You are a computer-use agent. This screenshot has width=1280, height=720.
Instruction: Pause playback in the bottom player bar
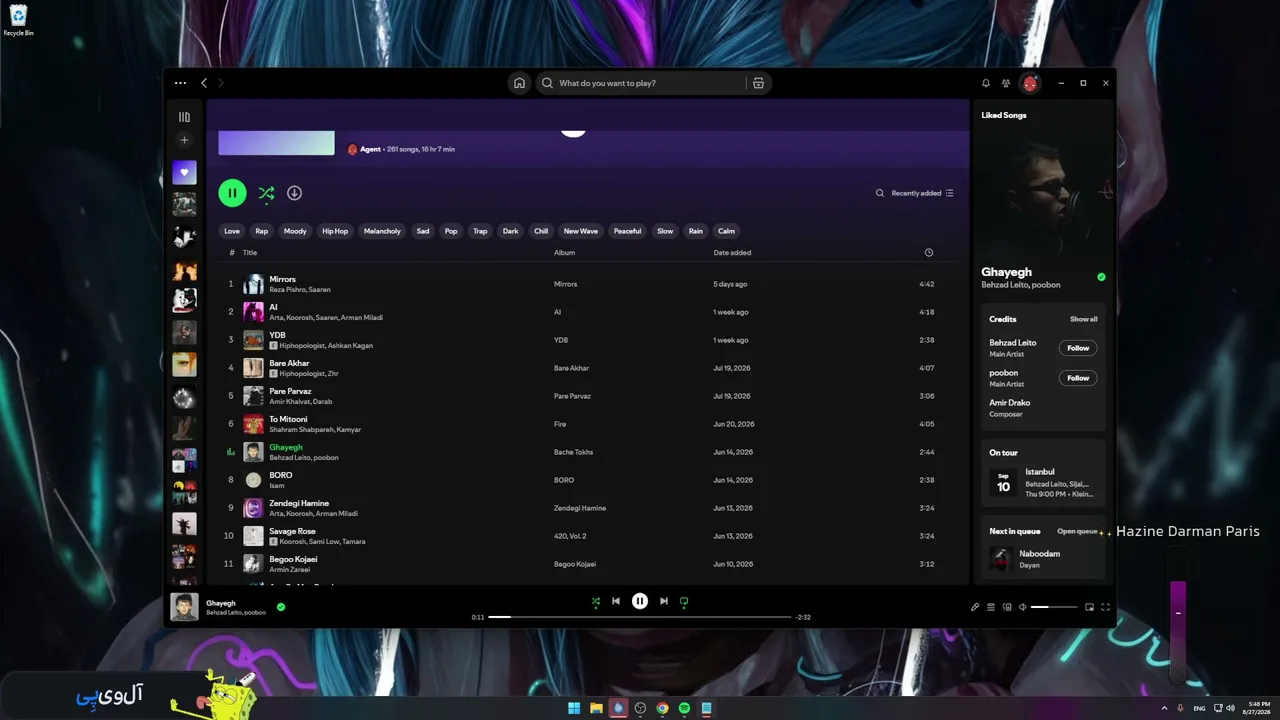pos(640,601)
